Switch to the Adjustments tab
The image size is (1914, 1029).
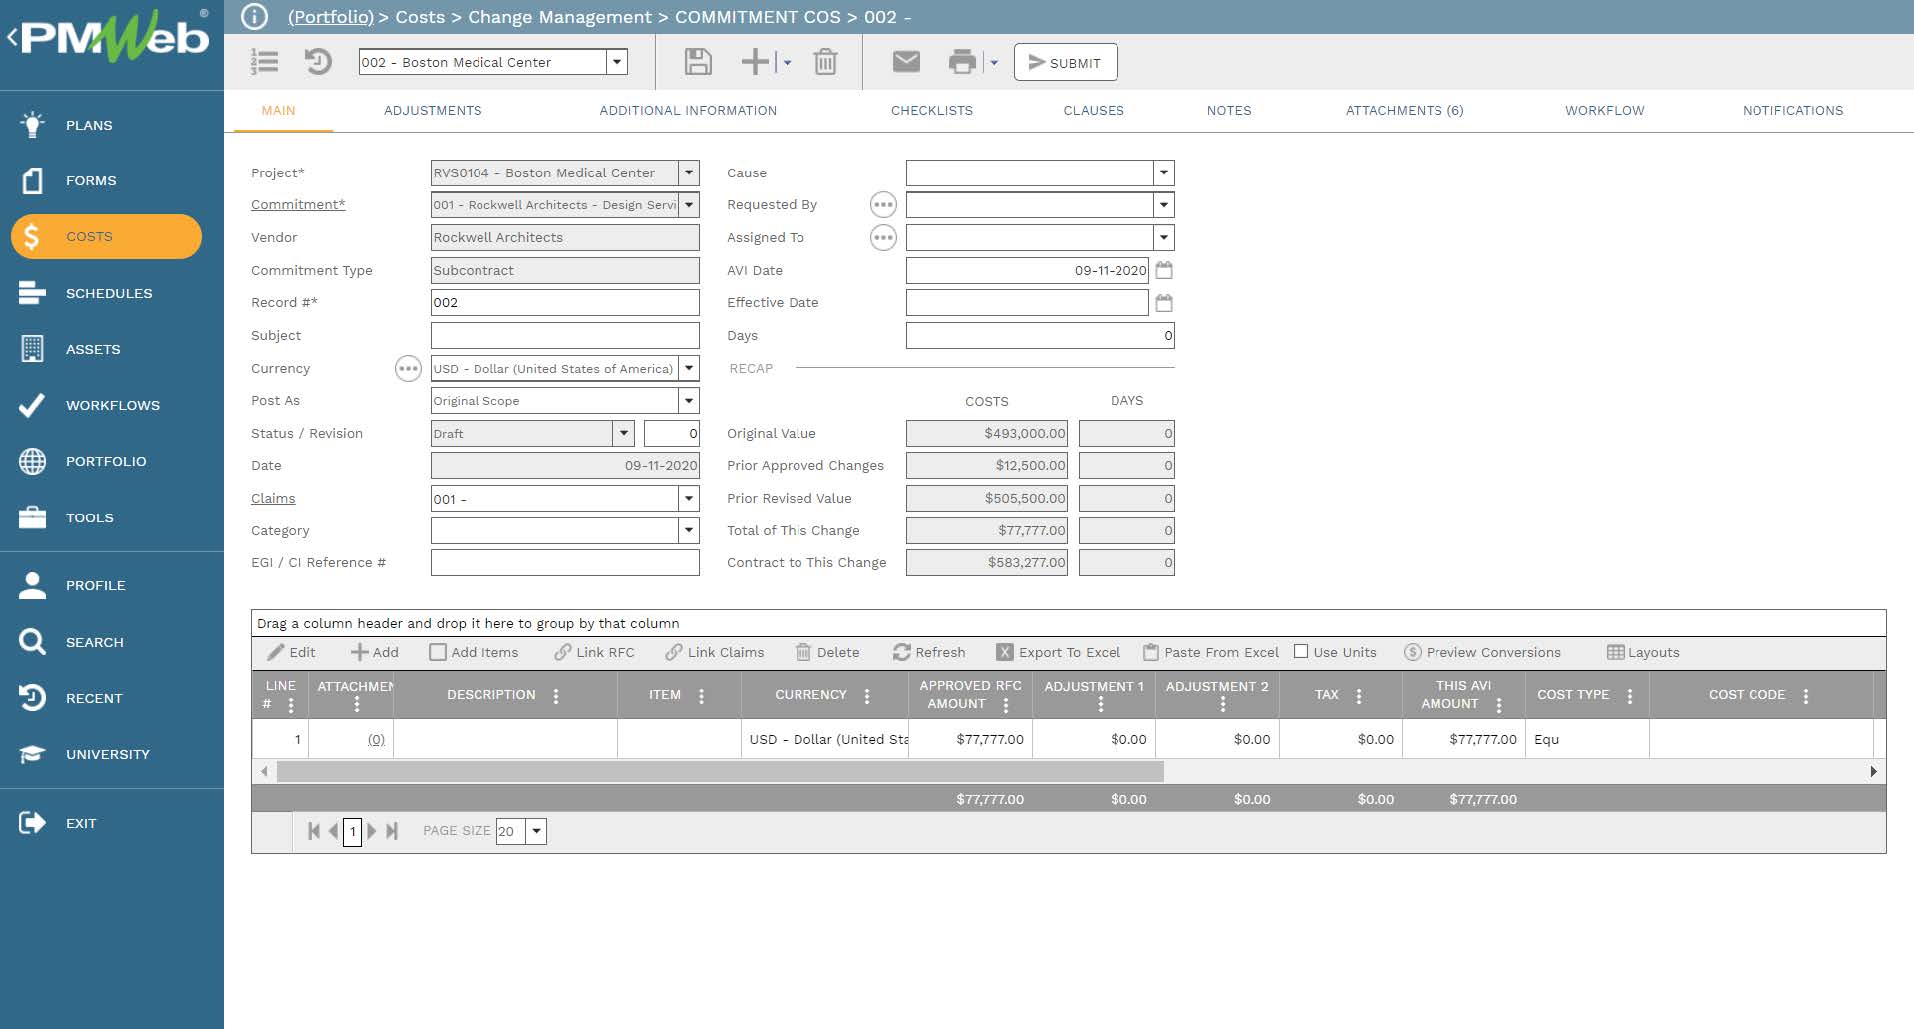(433, 111)
